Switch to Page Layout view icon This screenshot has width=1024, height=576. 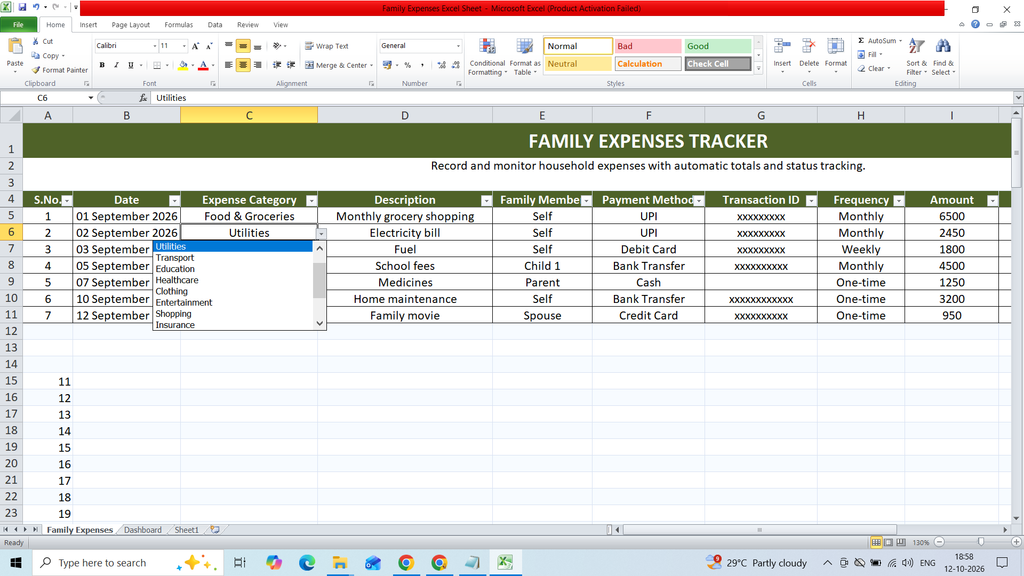tap(888, 542)
